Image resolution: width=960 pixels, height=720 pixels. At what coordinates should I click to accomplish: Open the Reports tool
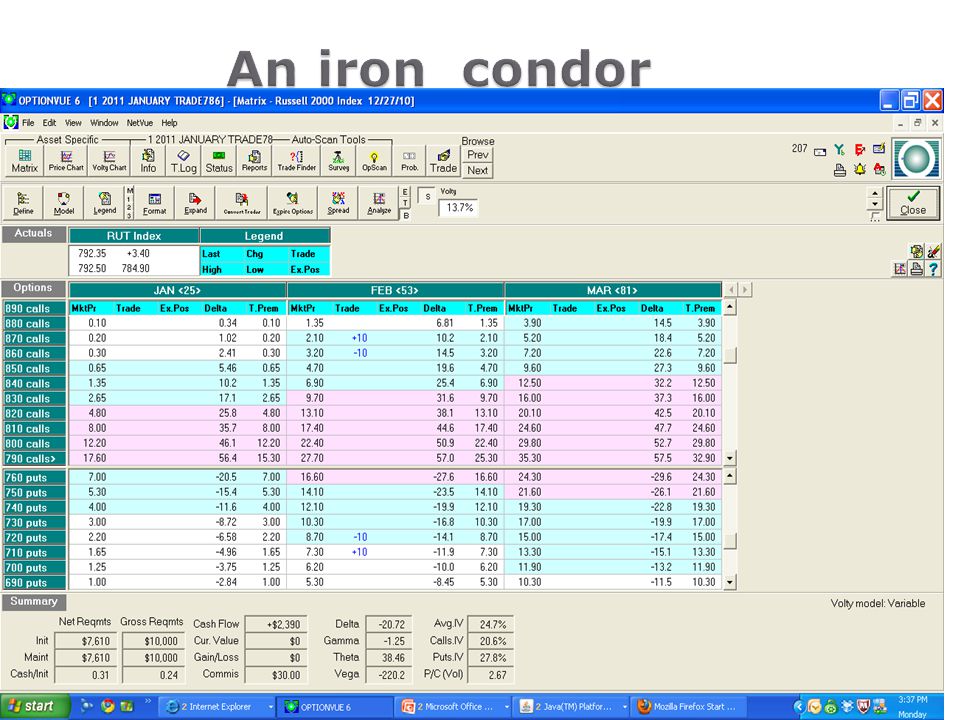(254, 161)
